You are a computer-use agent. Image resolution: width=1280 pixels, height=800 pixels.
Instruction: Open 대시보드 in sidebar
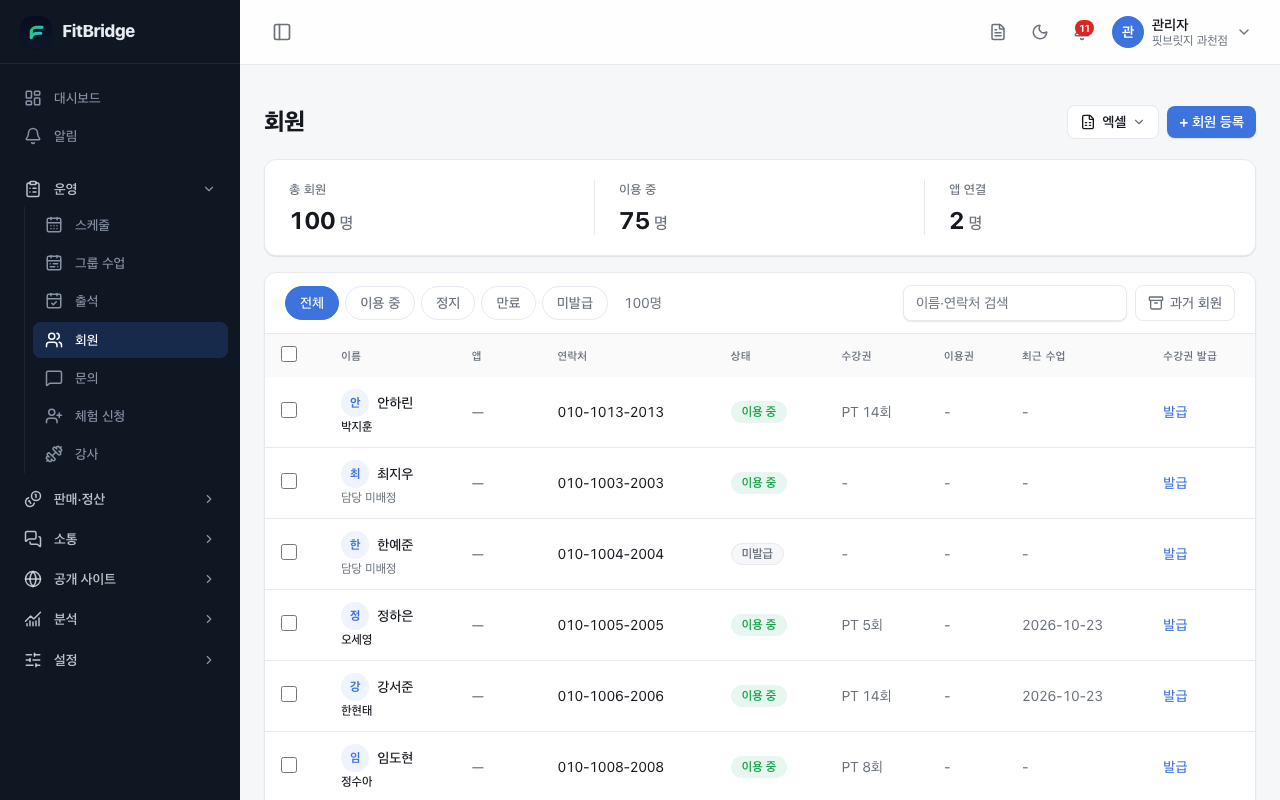click(120, 98)
